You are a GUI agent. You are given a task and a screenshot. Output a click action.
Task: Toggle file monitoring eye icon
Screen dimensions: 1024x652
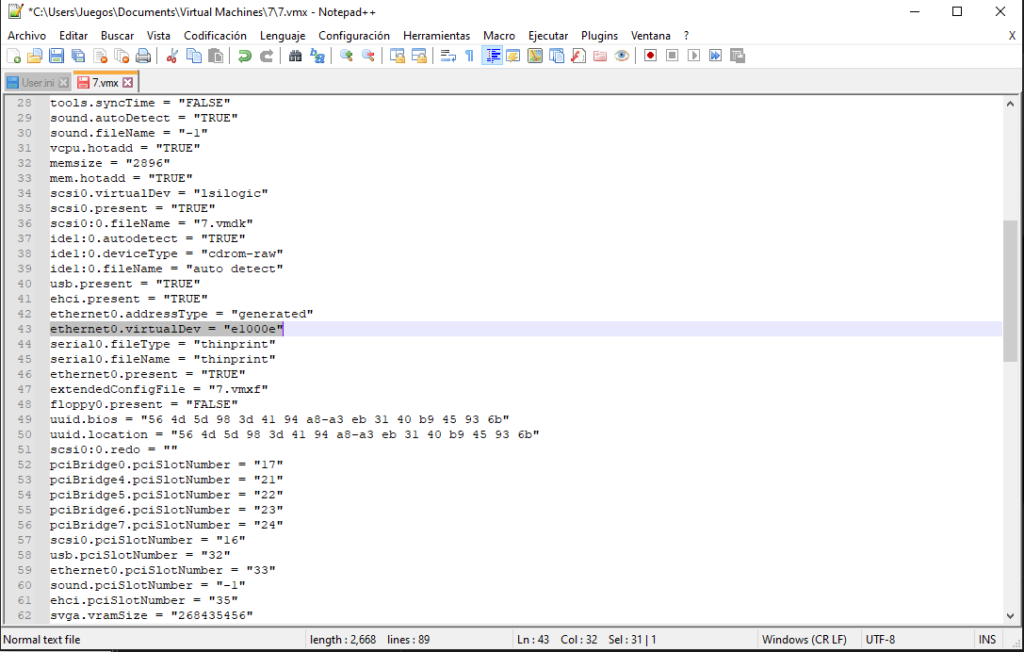pos(622,56)
